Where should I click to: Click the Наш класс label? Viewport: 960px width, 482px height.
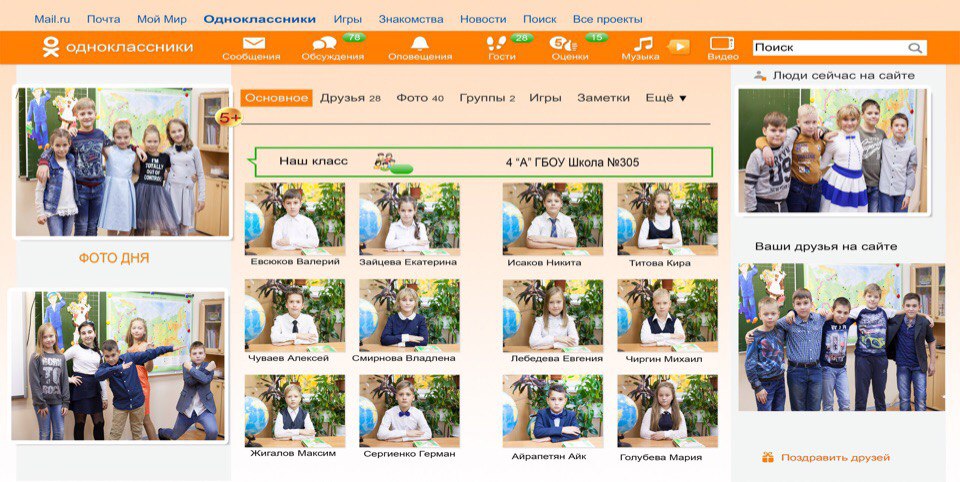point(313,161)
